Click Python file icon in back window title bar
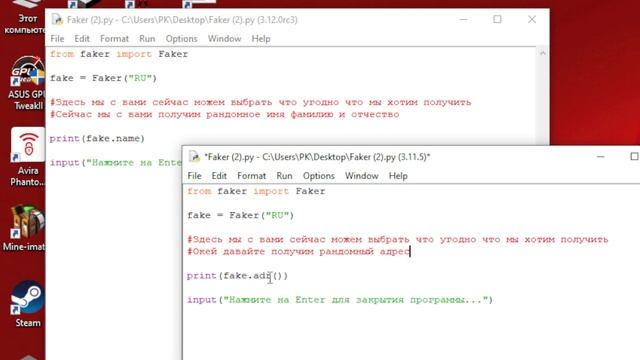Viewport: 640px width, 360px height. coord(57,20)
